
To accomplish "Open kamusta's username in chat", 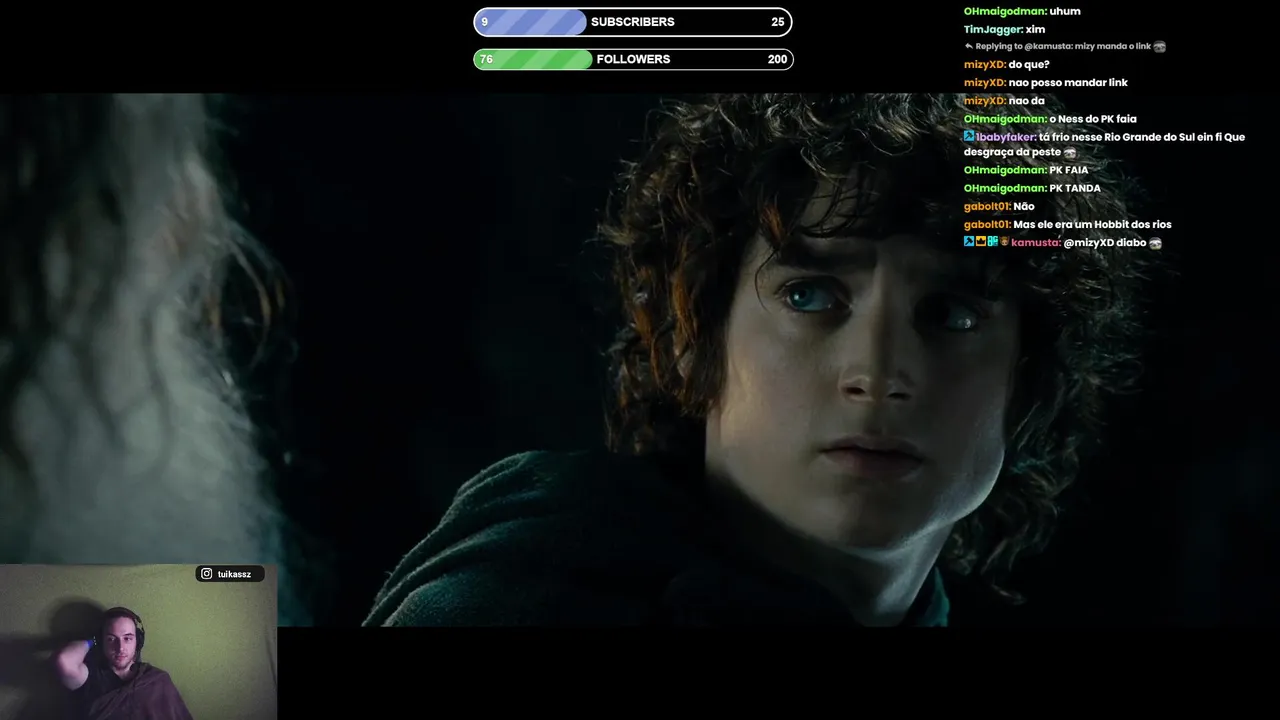I will pyautogui.click(x=1035, y=242).
